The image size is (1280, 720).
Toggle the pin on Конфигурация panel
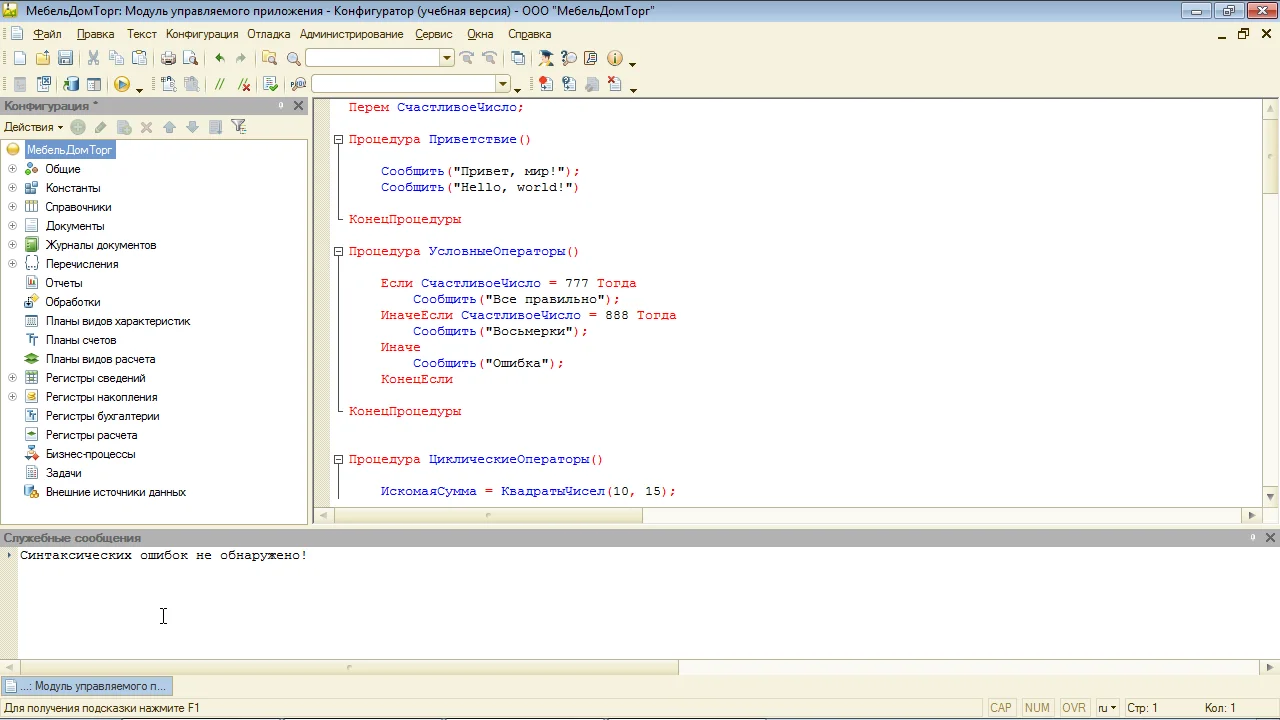pos(281,106)
